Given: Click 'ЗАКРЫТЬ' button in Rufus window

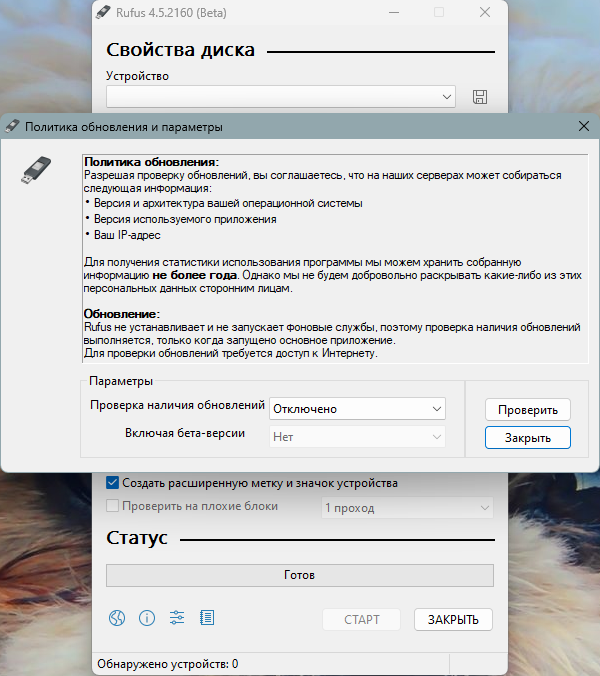Looking at the screenshot, I should pyautogui.click(x=453, y=620).
